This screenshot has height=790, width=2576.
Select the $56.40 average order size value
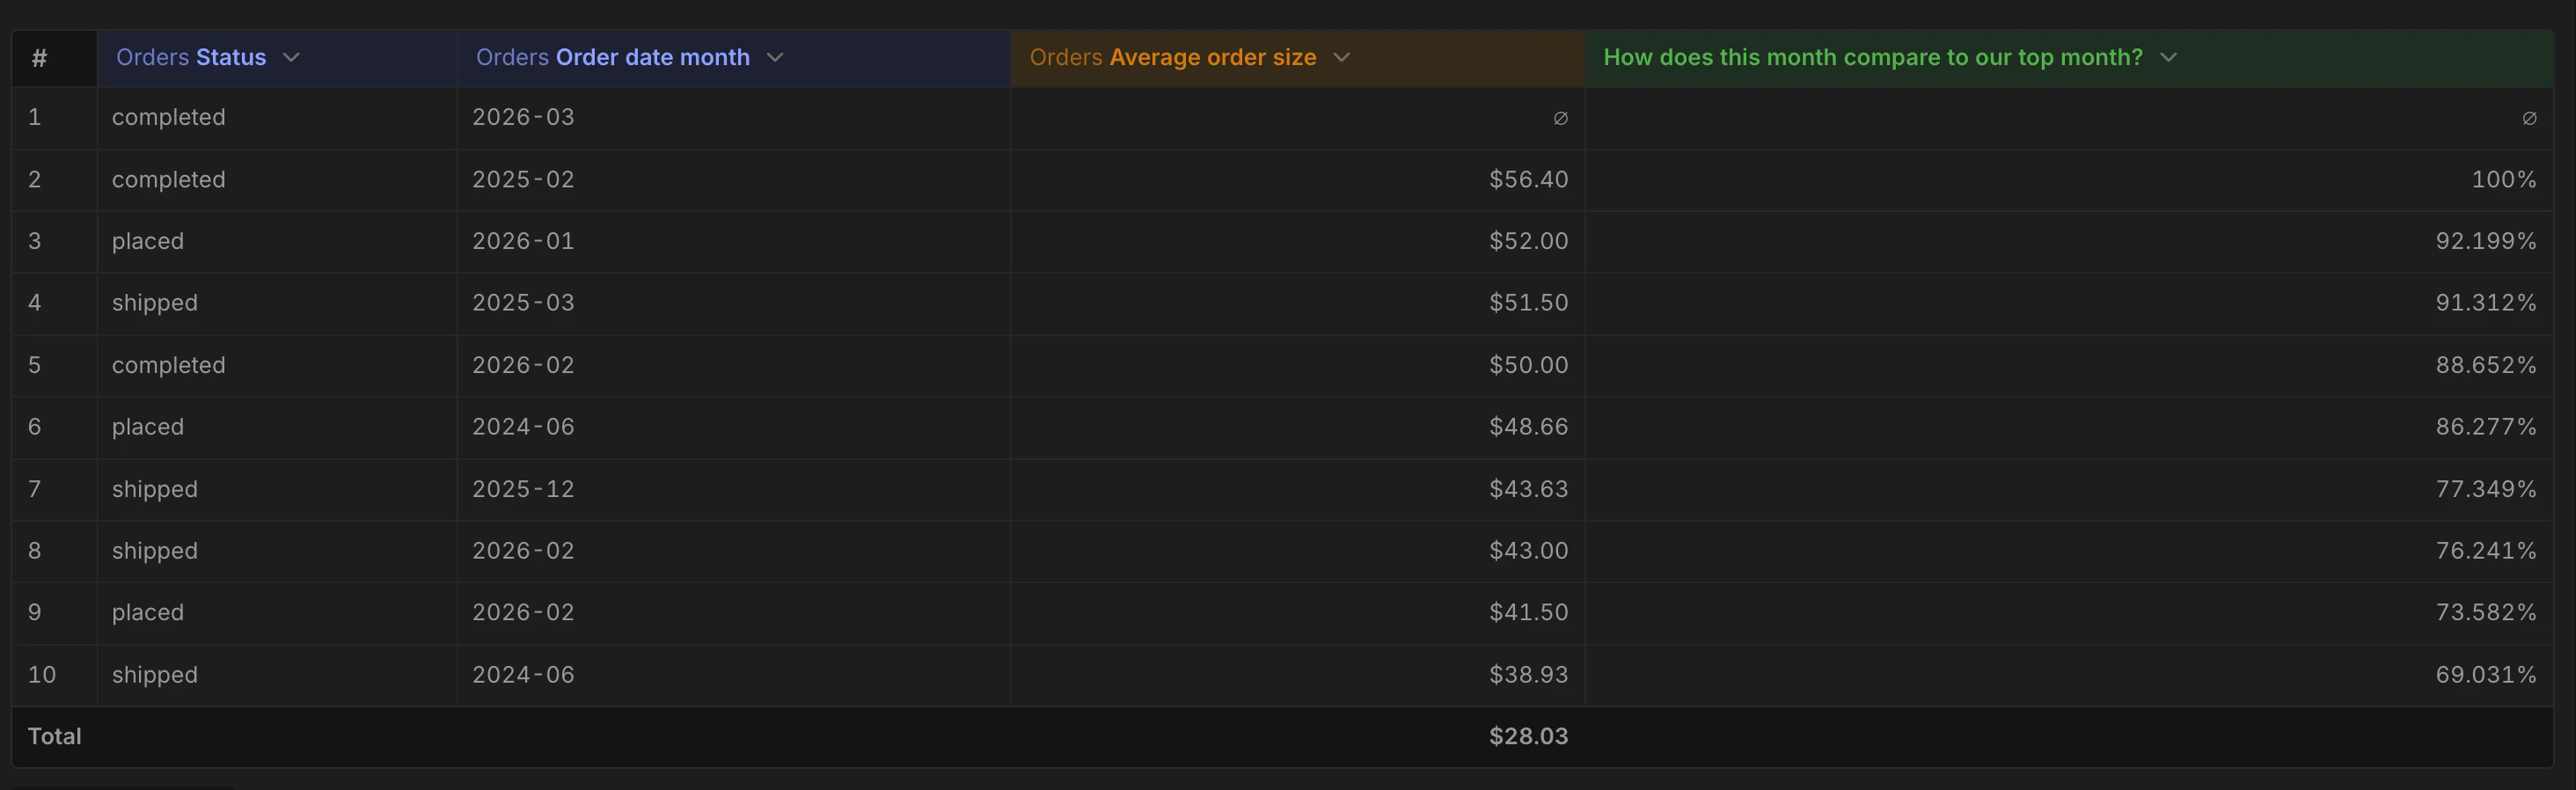[x=1528, y=179]
